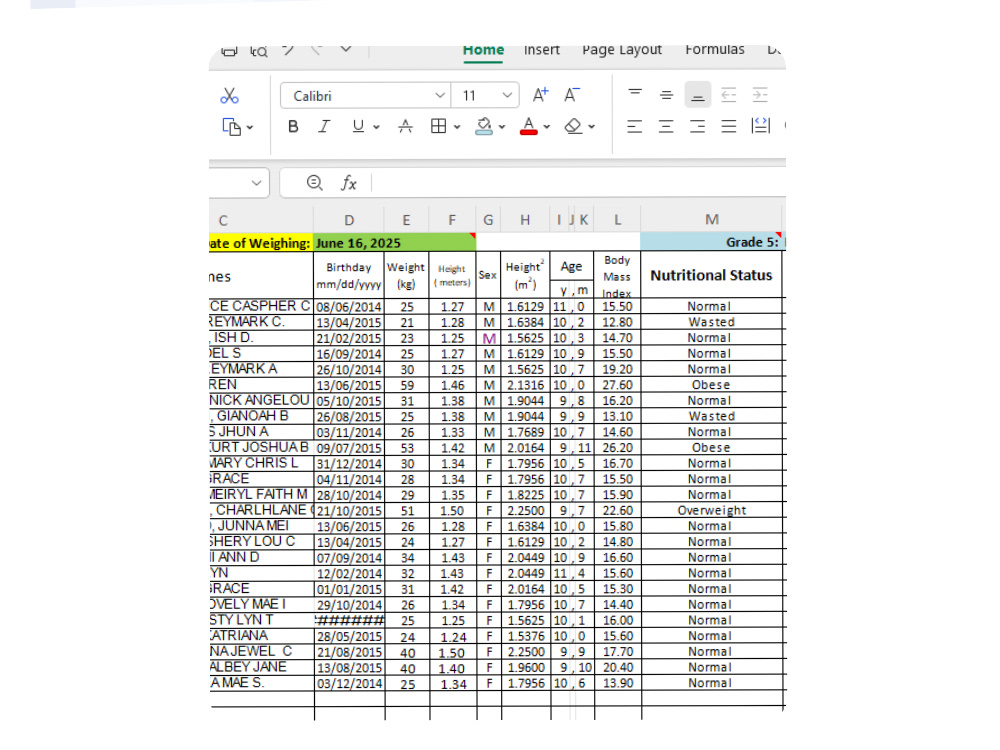Click the BMI cell showing 26.20
Image resolution: width=1000 pixels, height=750 pixels.
click(x=617, y=448)
